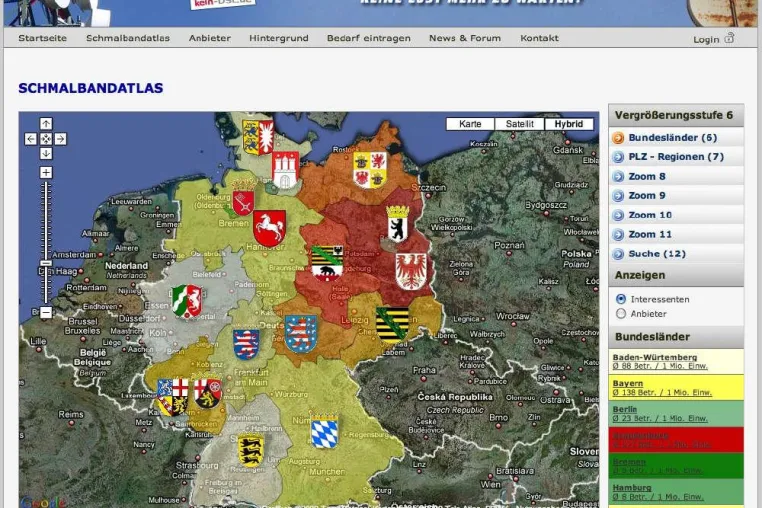The width and height of the screenshot is (762, 508).
Task: Open the Hamburg list entry
Action: click(x=676, y=492)
